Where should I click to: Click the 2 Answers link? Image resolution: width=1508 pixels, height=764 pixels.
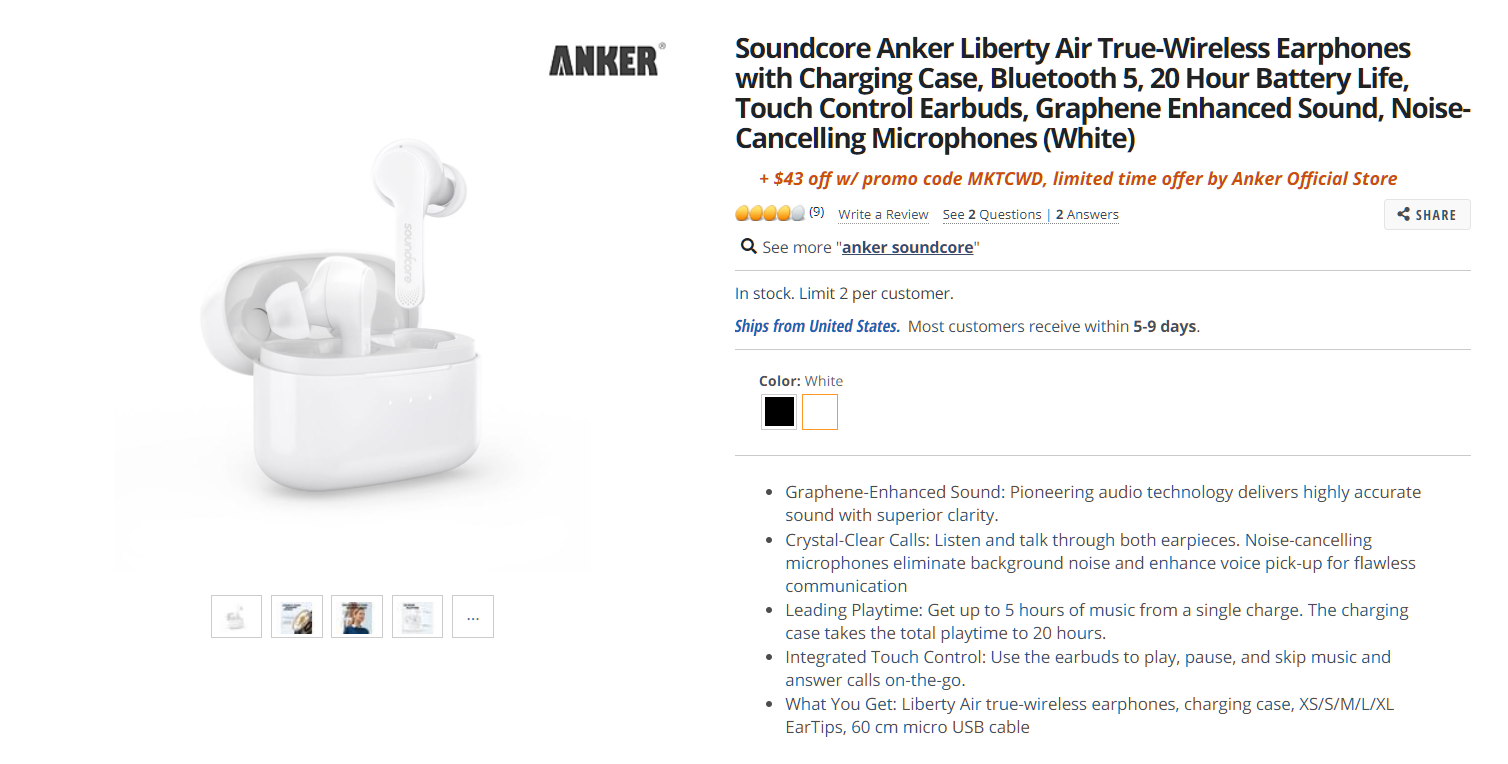[x=1087, y=215]
